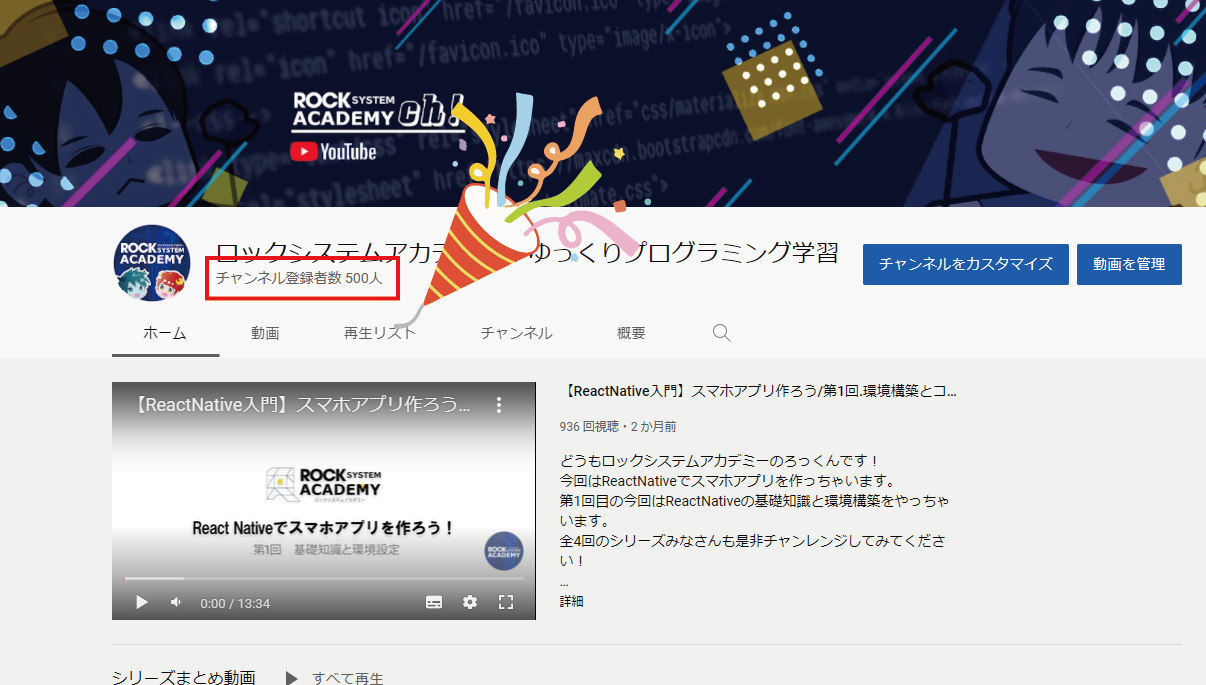
Task: View the 概要 tab
Action: click(x=631, y=333)
